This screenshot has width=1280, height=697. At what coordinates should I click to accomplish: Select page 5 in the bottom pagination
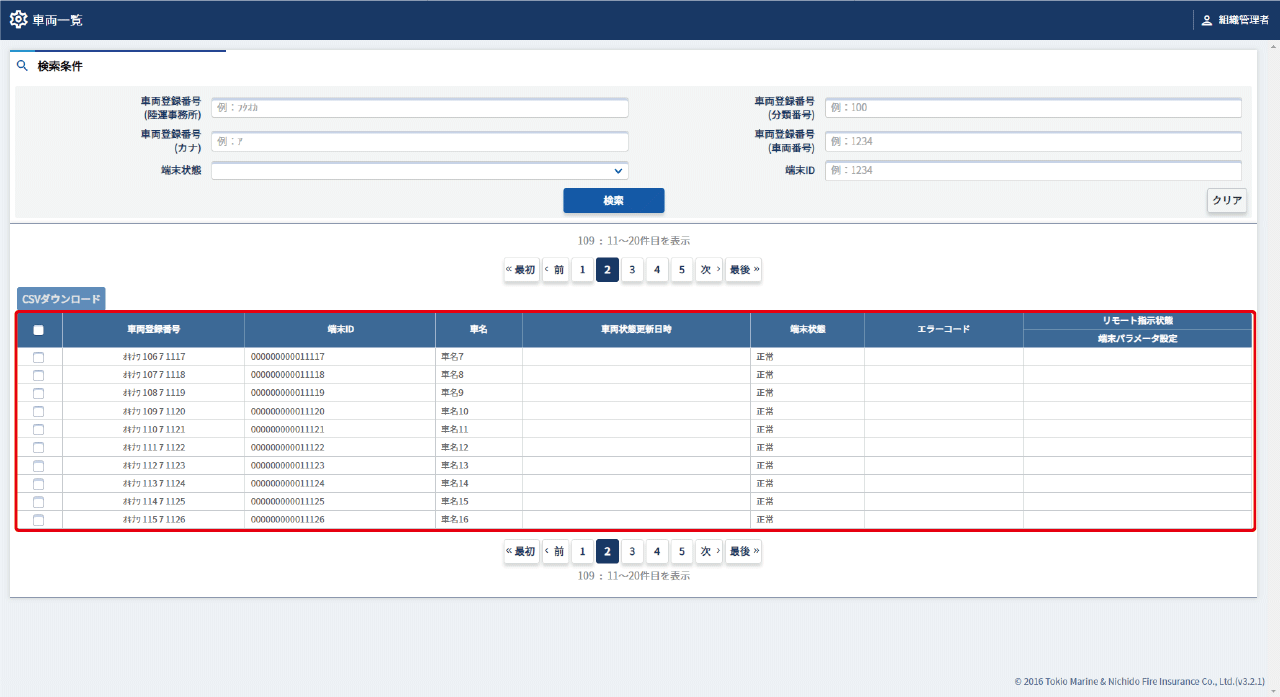tap(681, 551)
